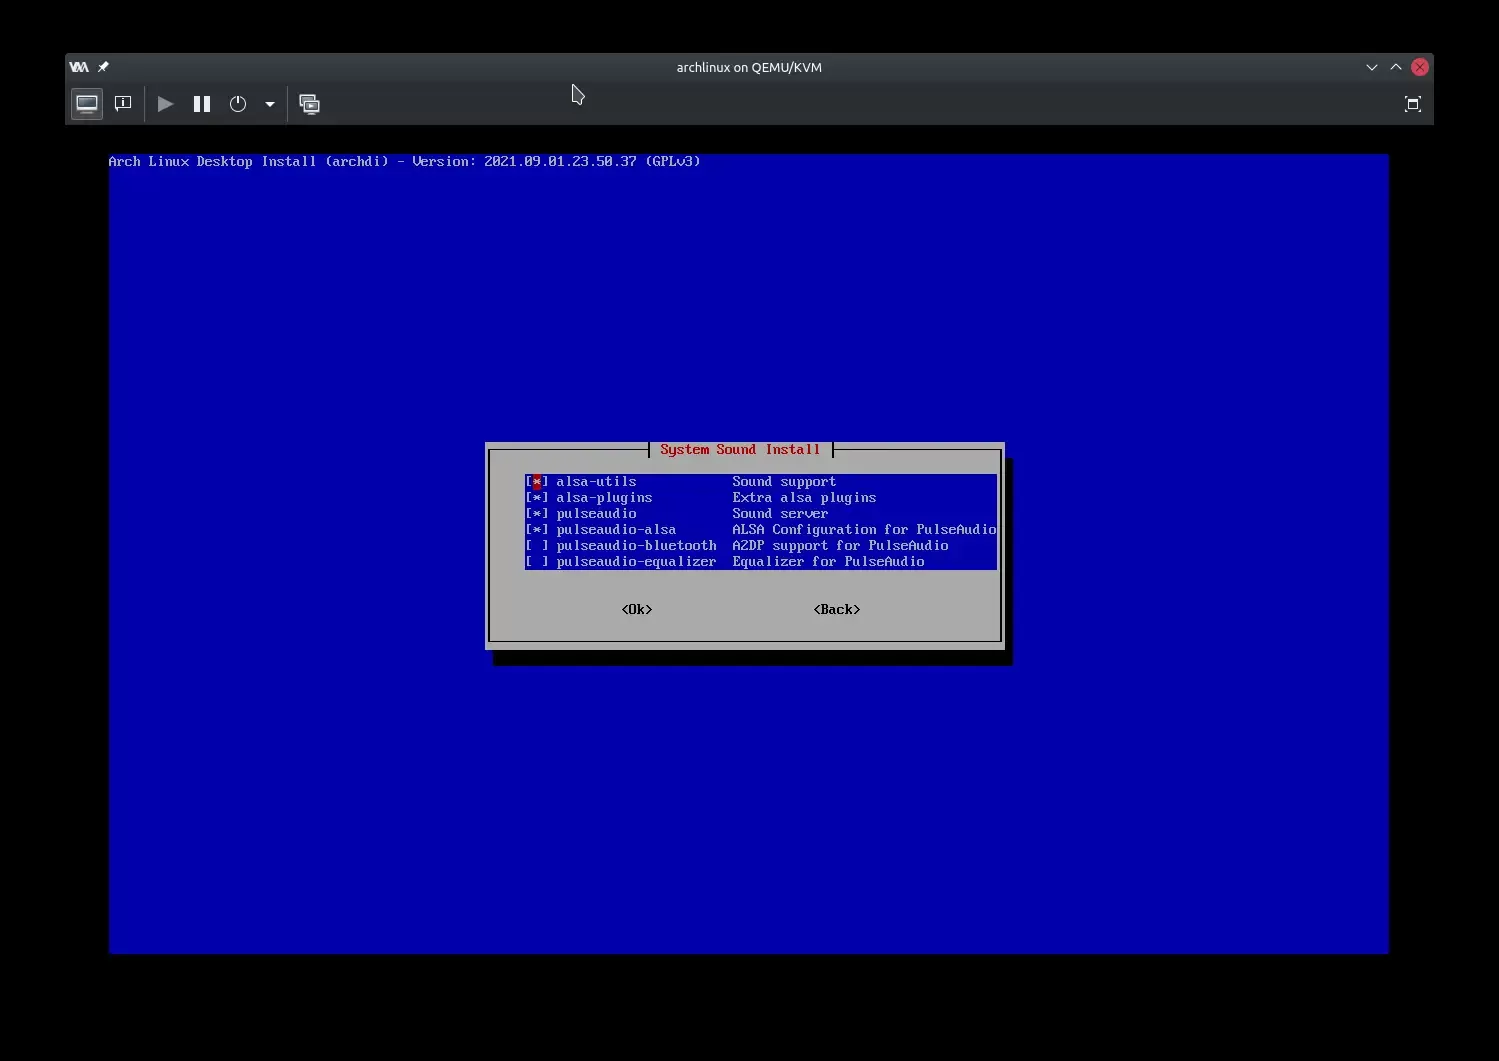Select the pulseaudio-alsa list entry
This screenshot has width=1499, height=1061.
(x=616, y=530)
